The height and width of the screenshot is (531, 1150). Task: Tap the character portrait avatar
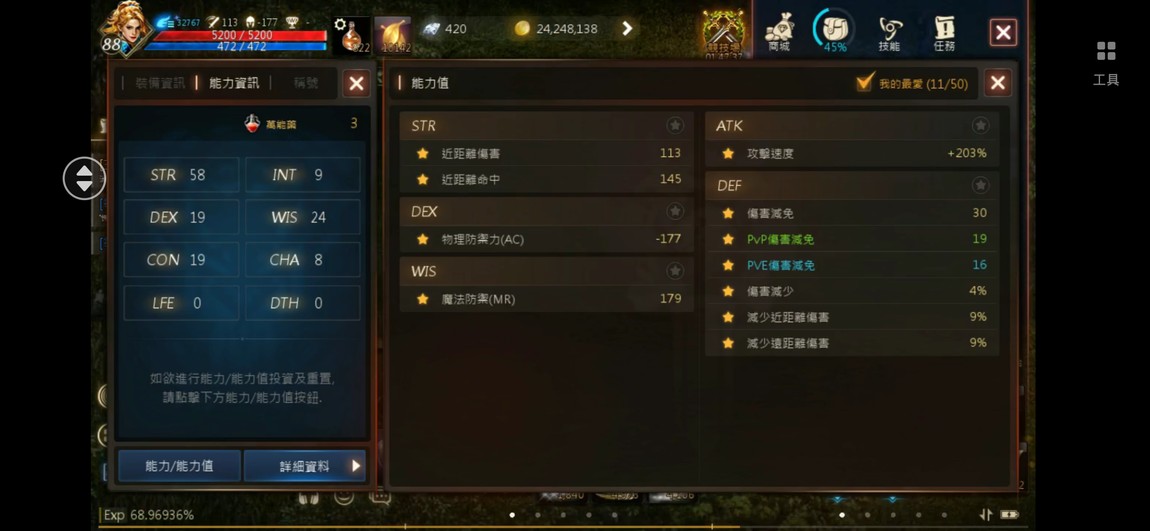(125, 28)
